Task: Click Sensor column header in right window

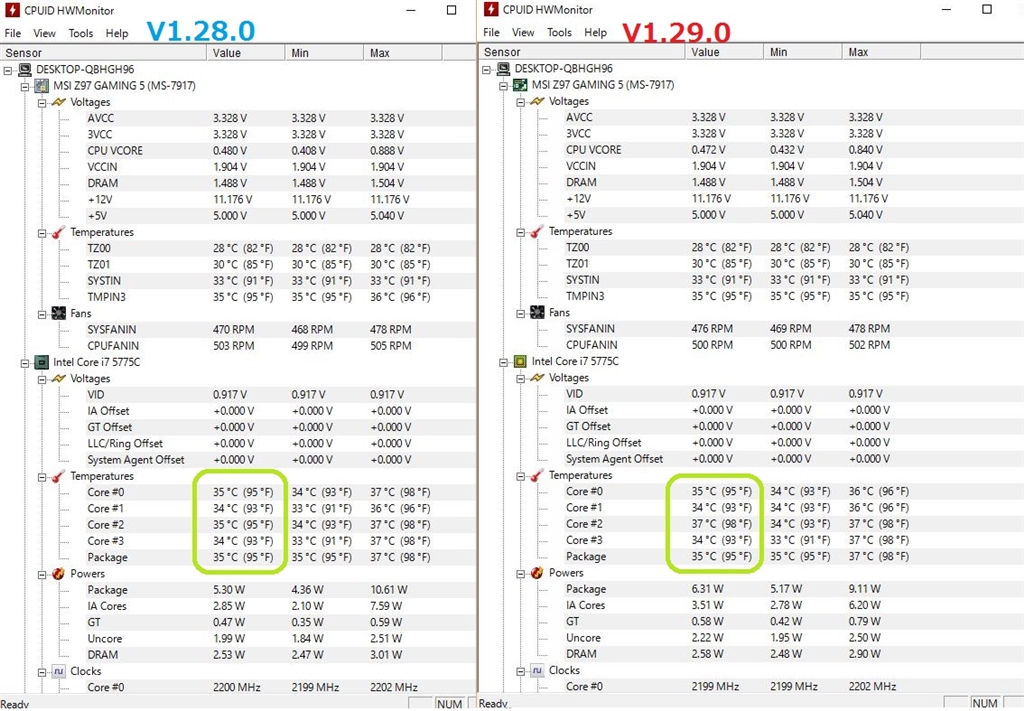Action: [x=583, y=52]
